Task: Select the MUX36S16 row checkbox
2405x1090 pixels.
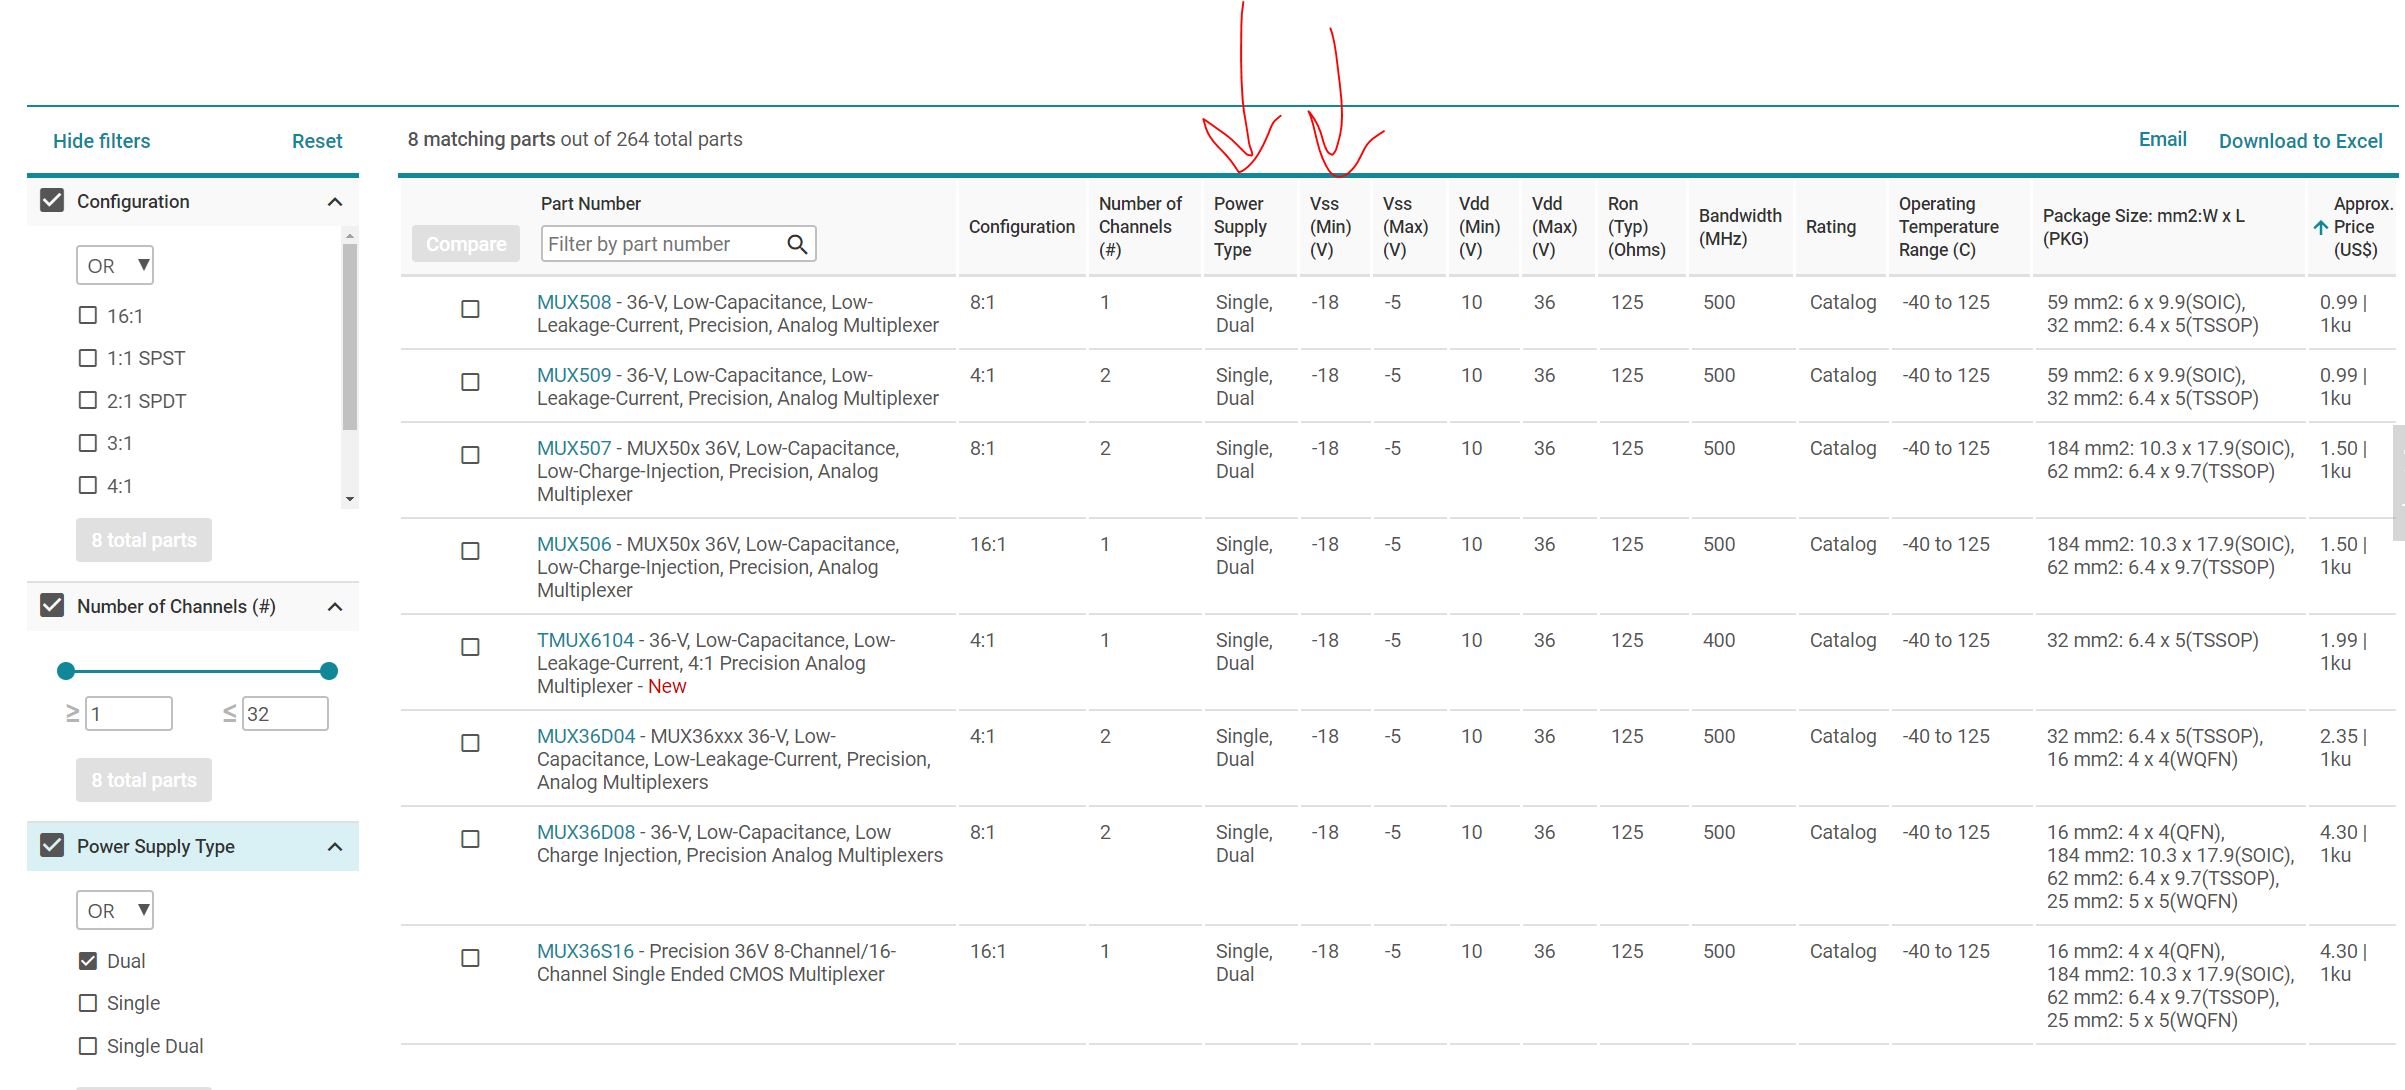Action: click(470, 958)
